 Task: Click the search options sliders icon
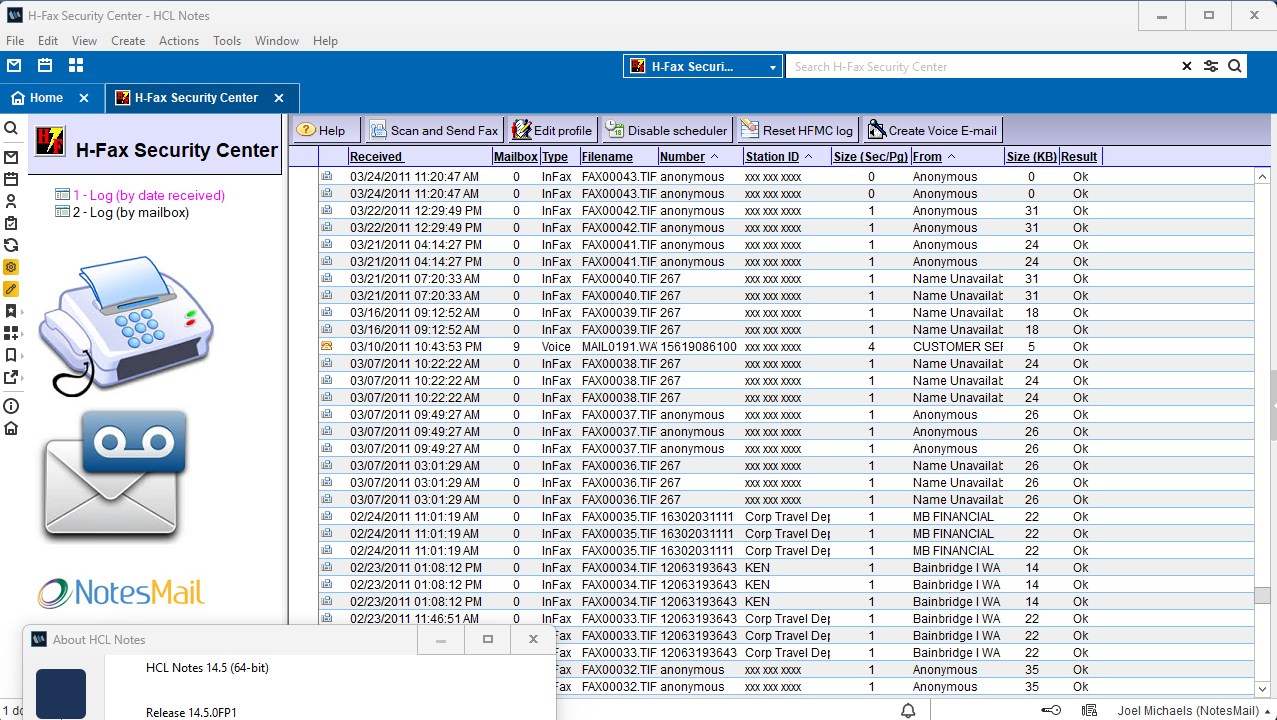tap(1211, 67)
